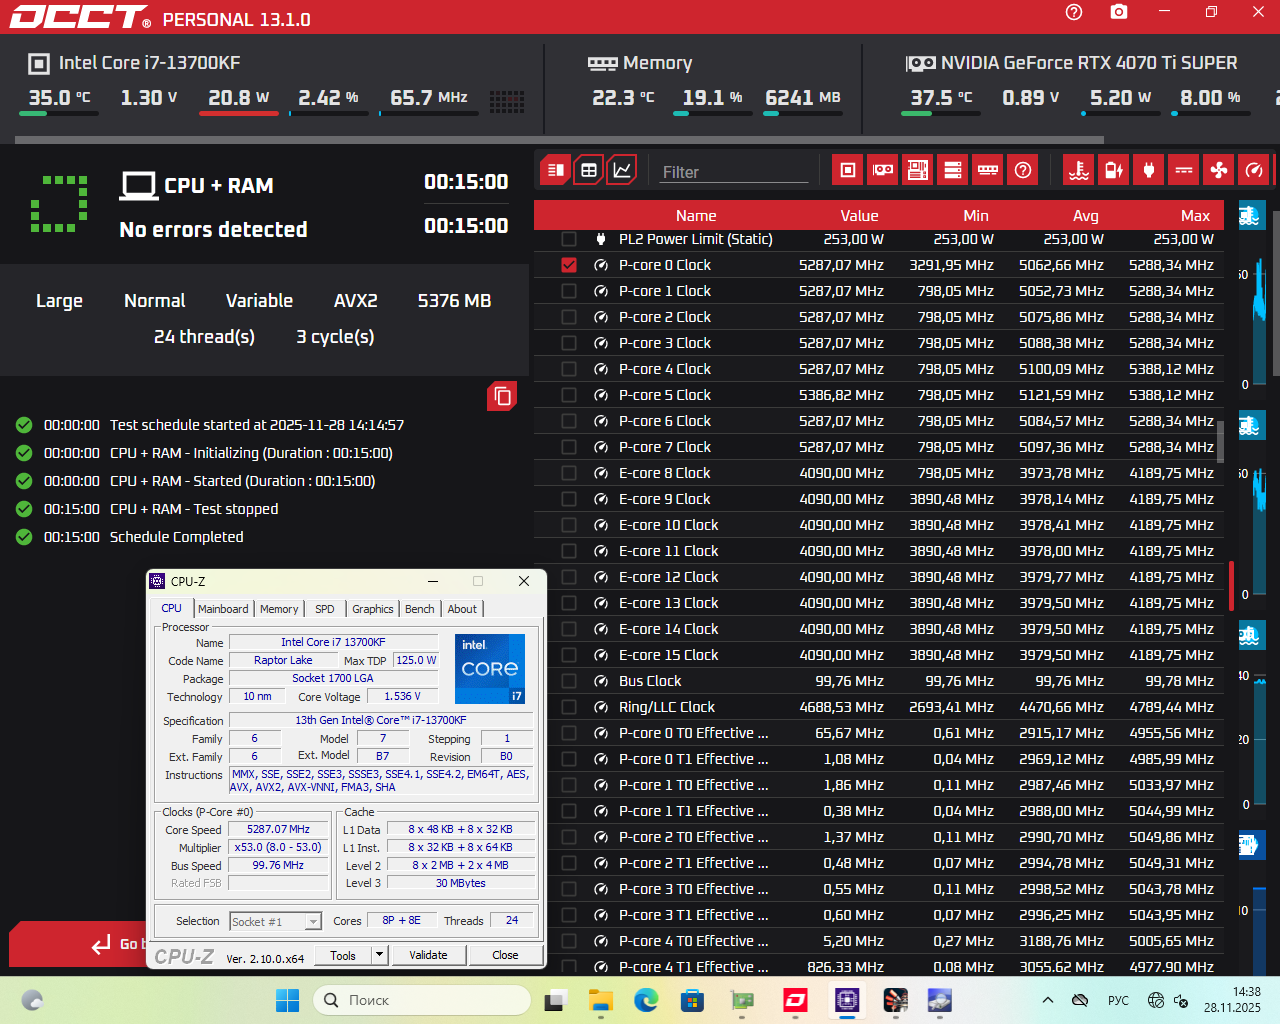Open the SPD tab in CPU-Z

pos(325,609)
